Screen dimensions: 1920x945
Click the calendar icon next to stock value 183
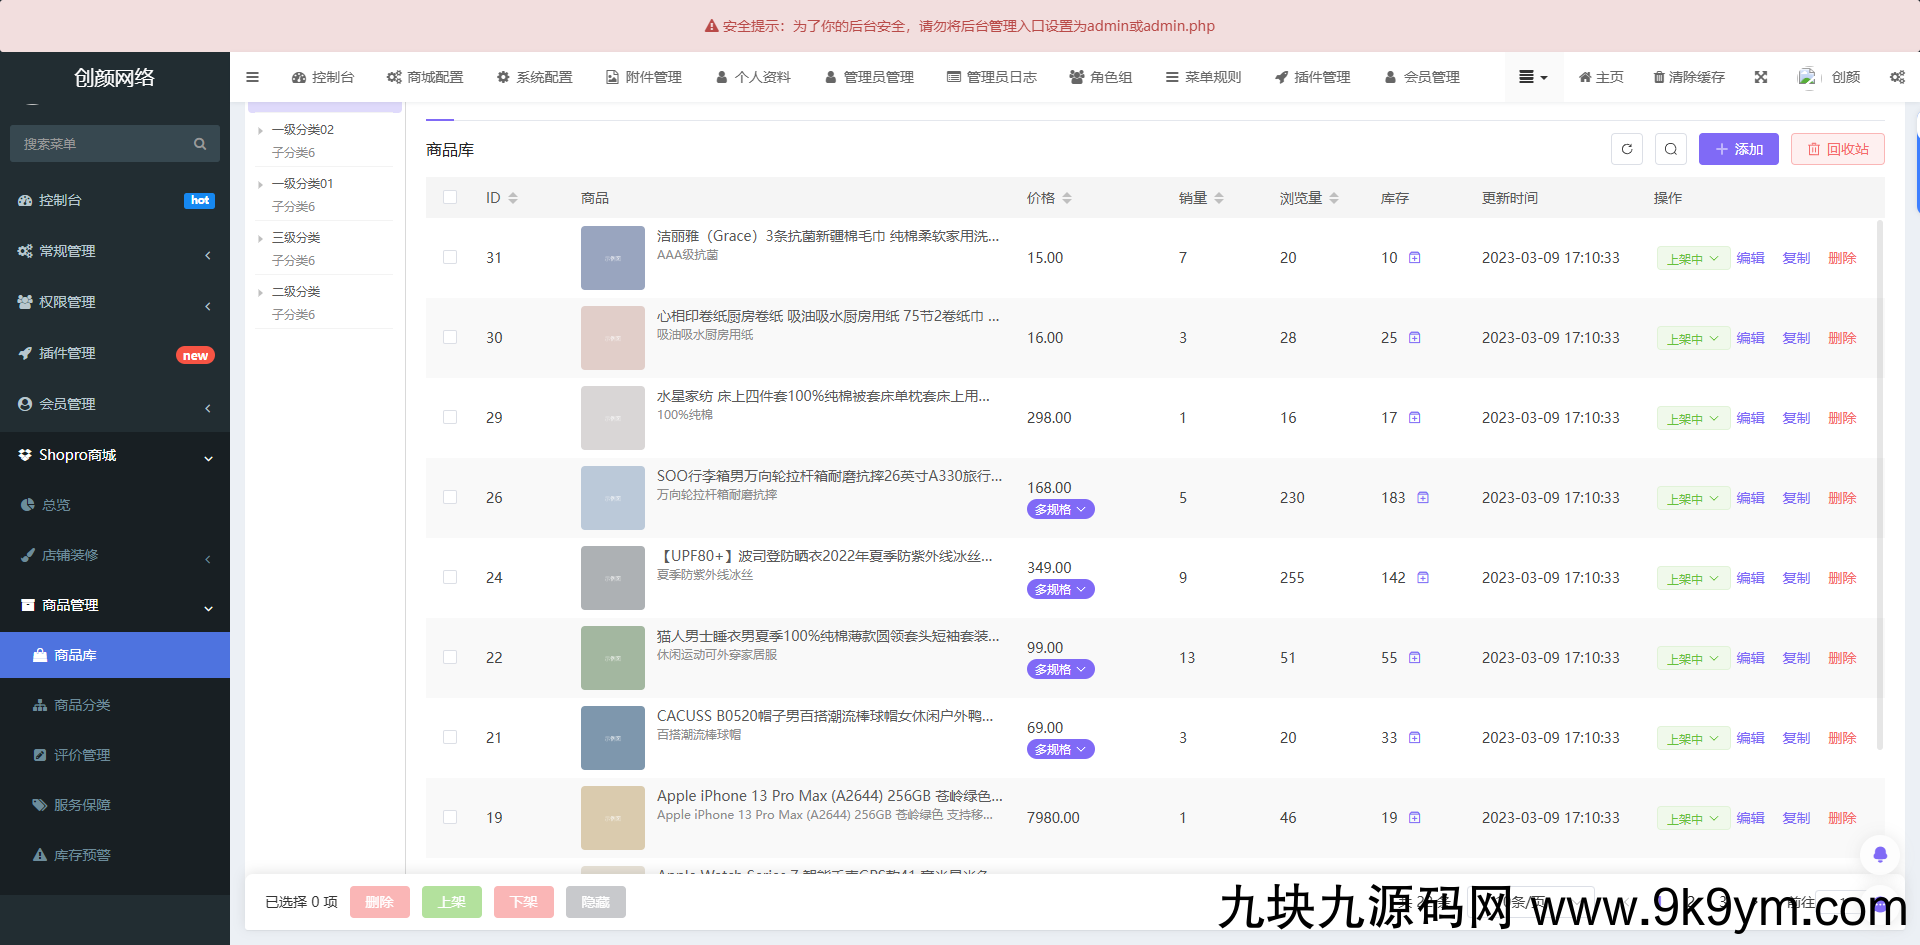1422,497
